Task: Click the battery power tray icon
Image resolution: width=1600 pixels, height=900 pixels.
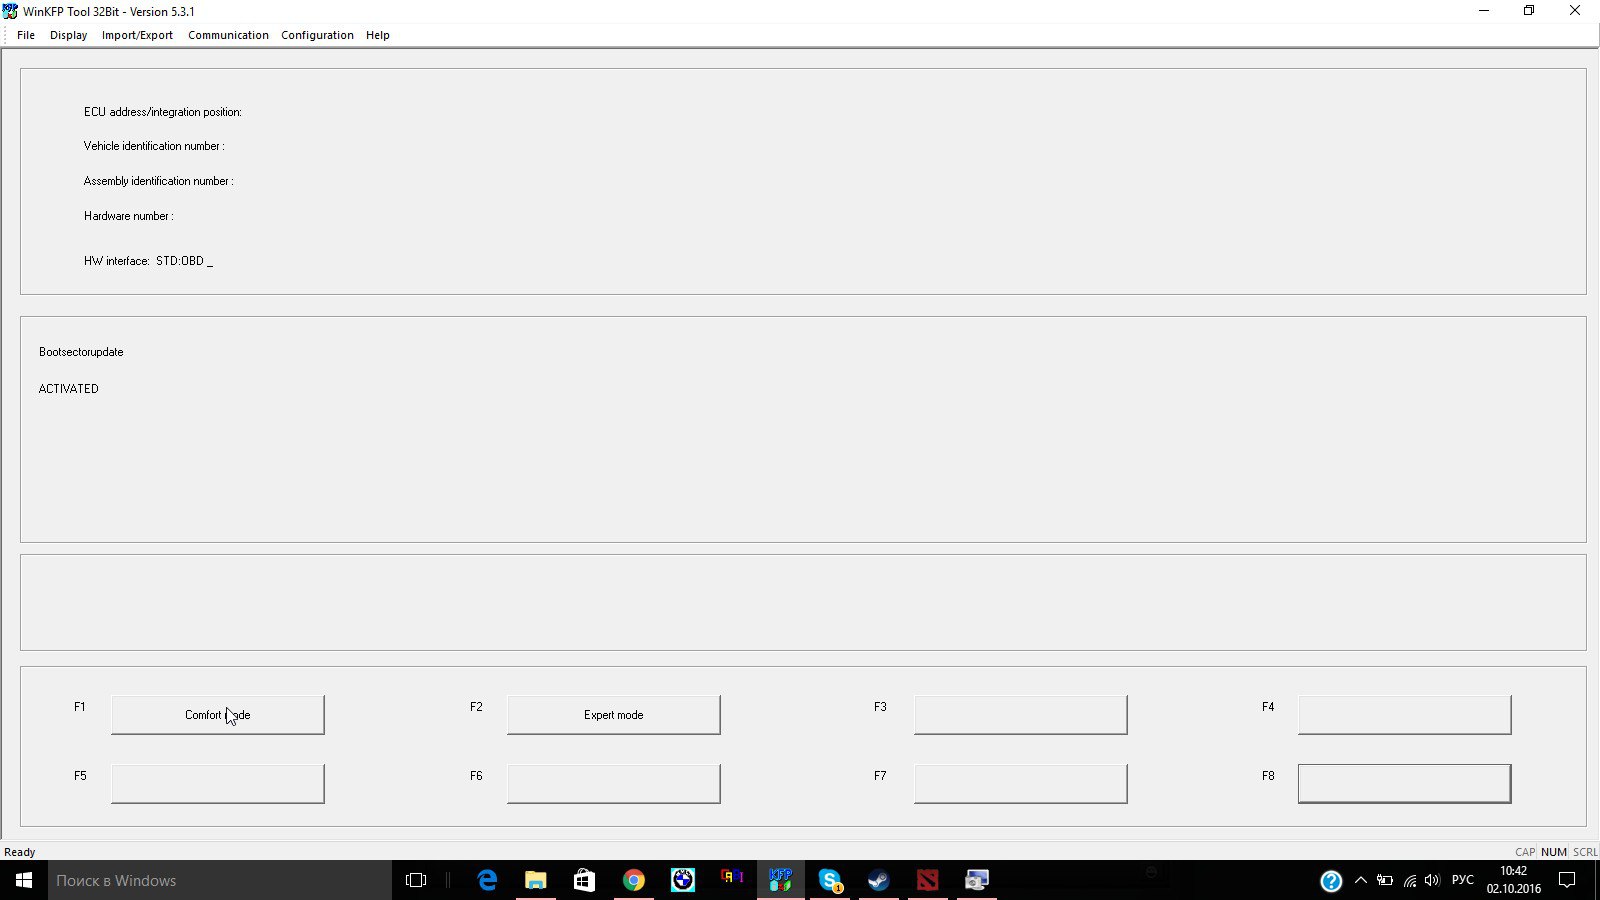Action: [1385, 880]
